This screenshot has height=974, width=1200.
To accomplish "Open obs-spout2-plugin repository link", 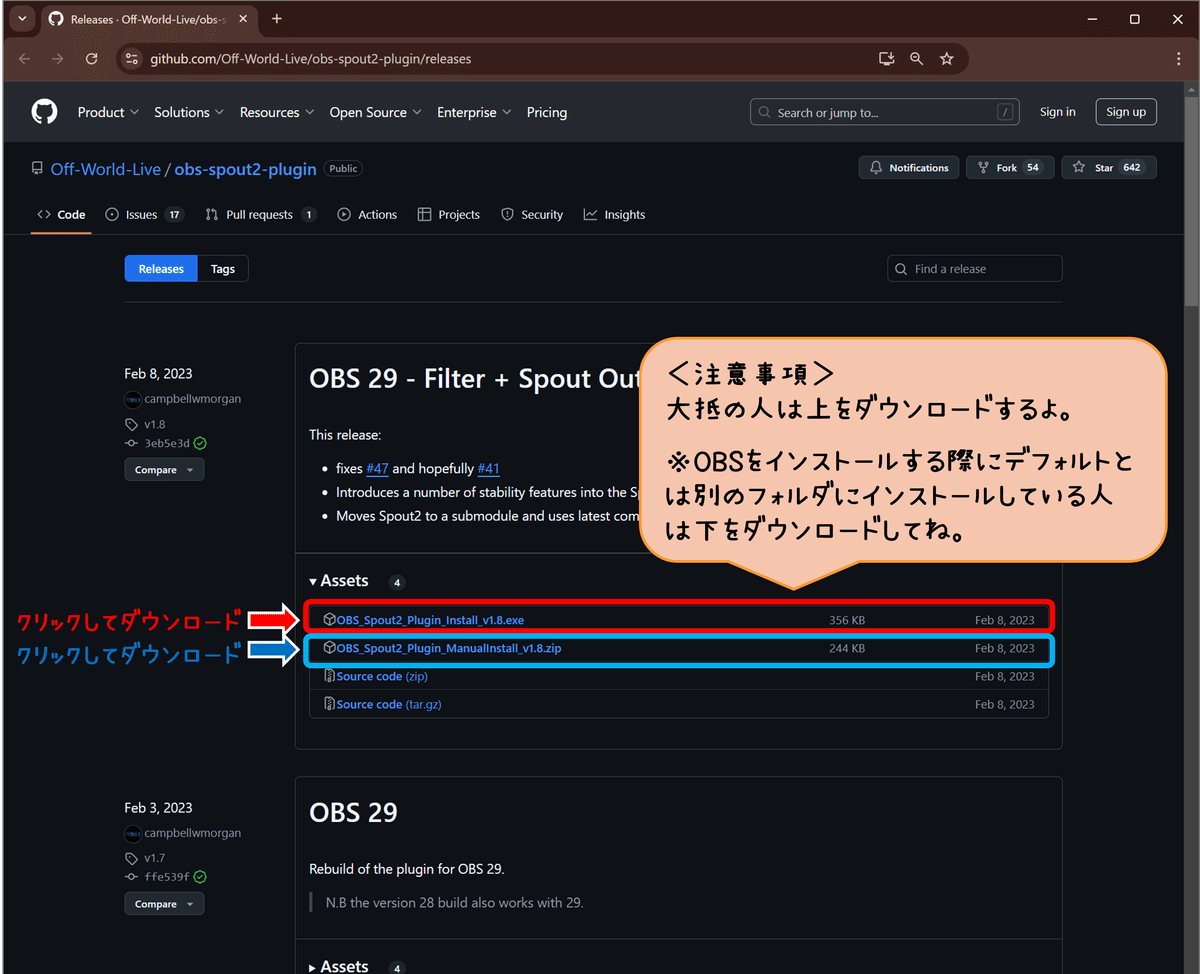I will pyautogui.click(x=245, y=169).
